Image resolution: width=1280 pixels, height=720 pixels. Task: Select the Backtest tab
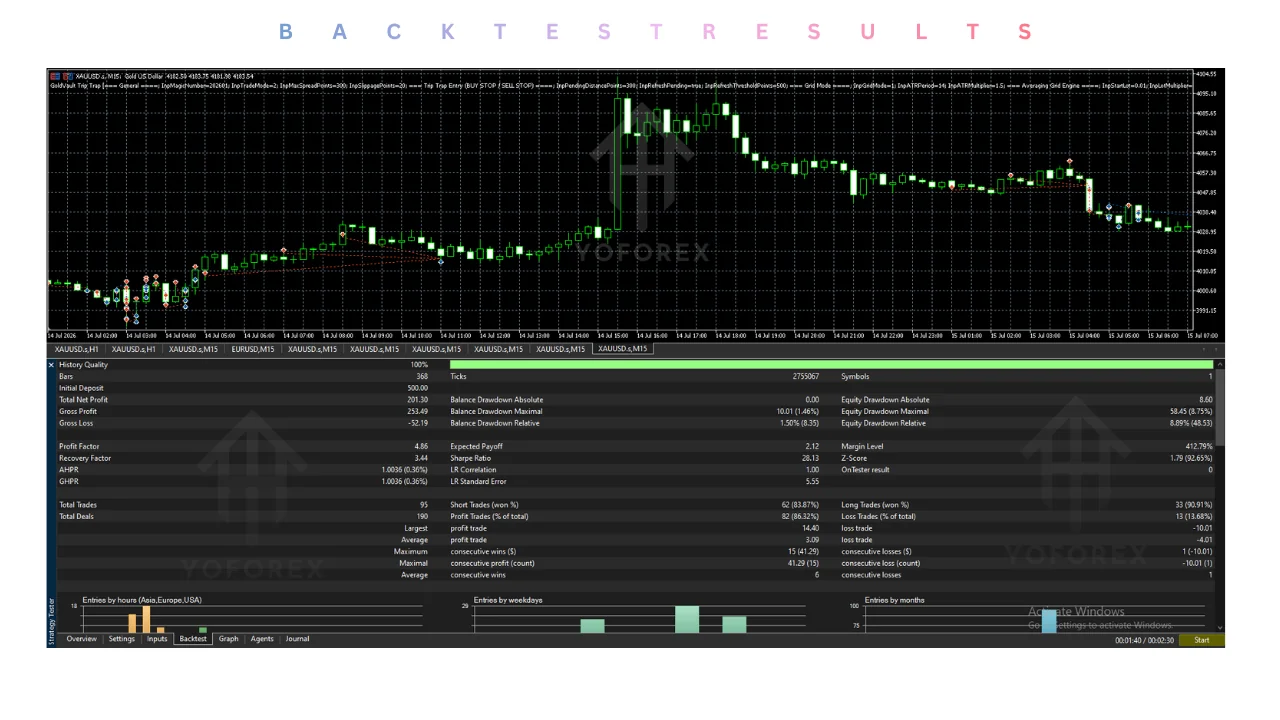pyautogui.click(x=193, y=639)
